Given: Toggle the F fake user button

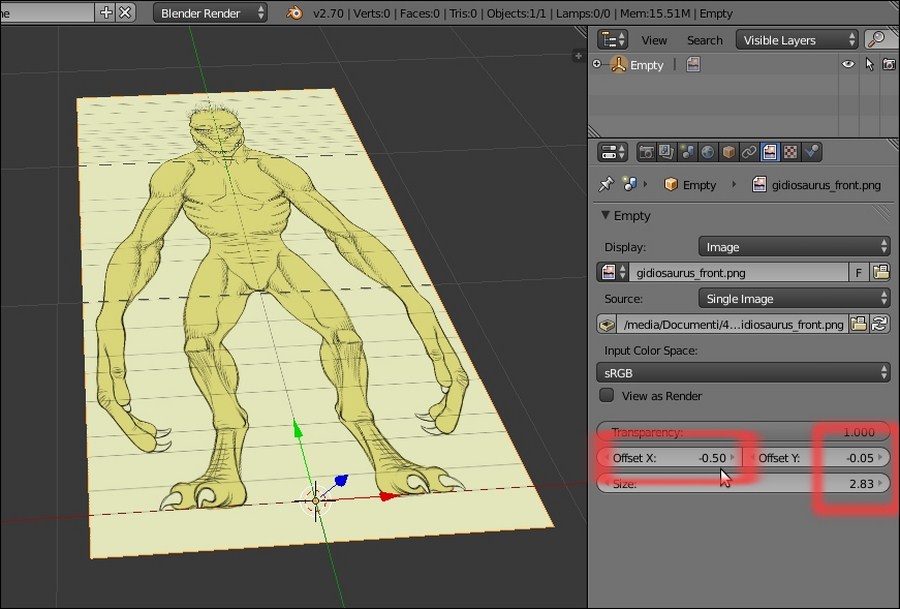Looking at the screenshot, I should (859, 272).
